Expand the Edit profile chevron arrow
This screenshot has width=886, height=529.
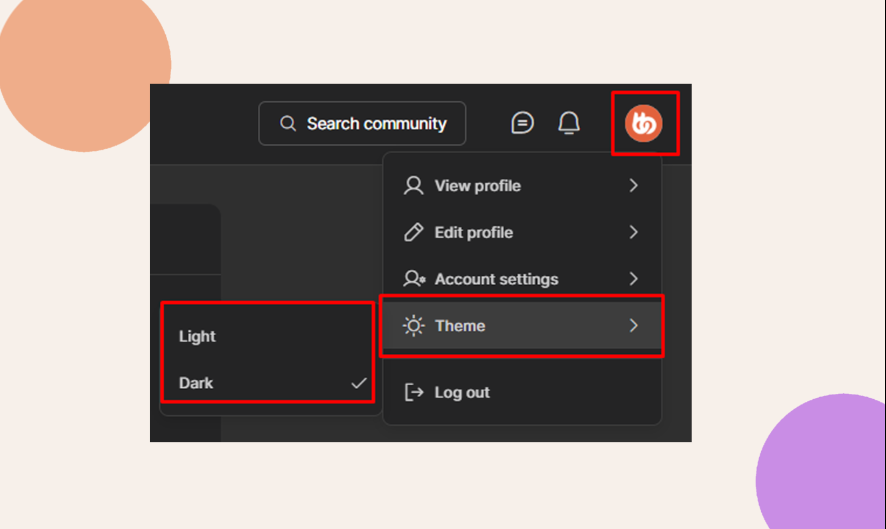click(x=633, y=232)
